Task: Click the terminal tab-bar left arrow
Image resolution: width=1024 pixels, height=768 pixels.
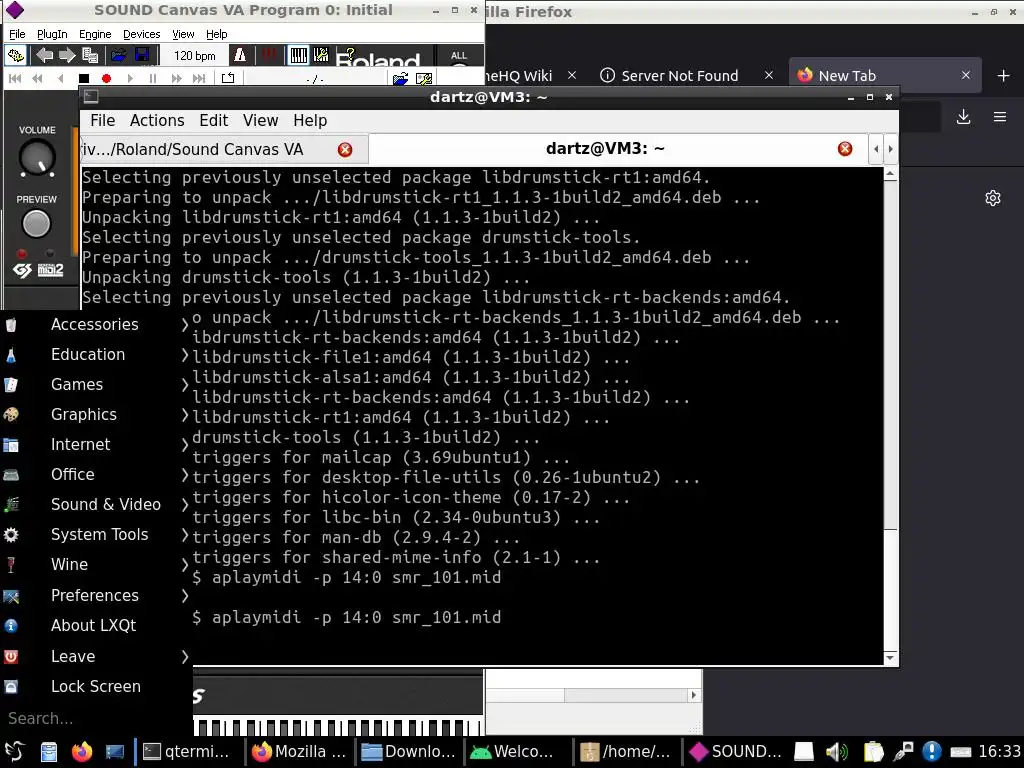Action: point(876,149)
